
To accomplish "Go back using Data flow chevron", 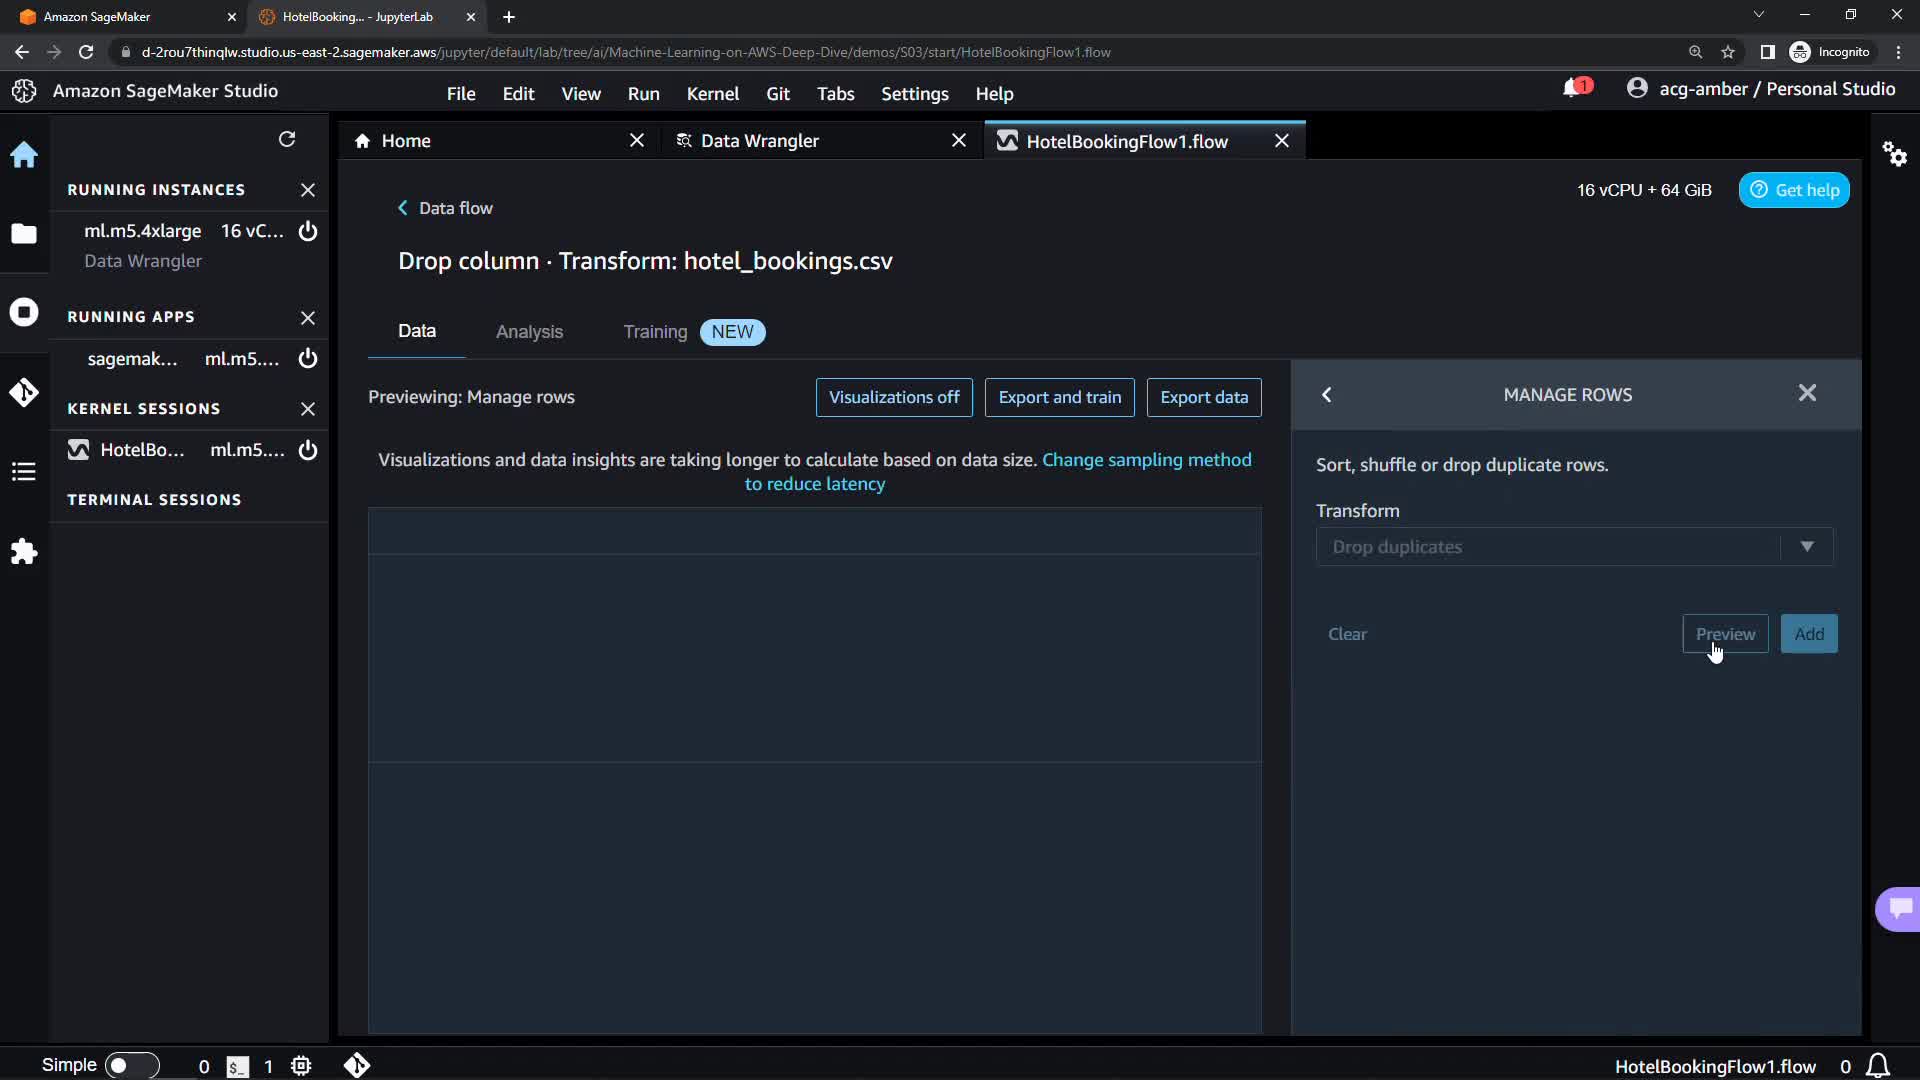I will click(x=403, y=208).
